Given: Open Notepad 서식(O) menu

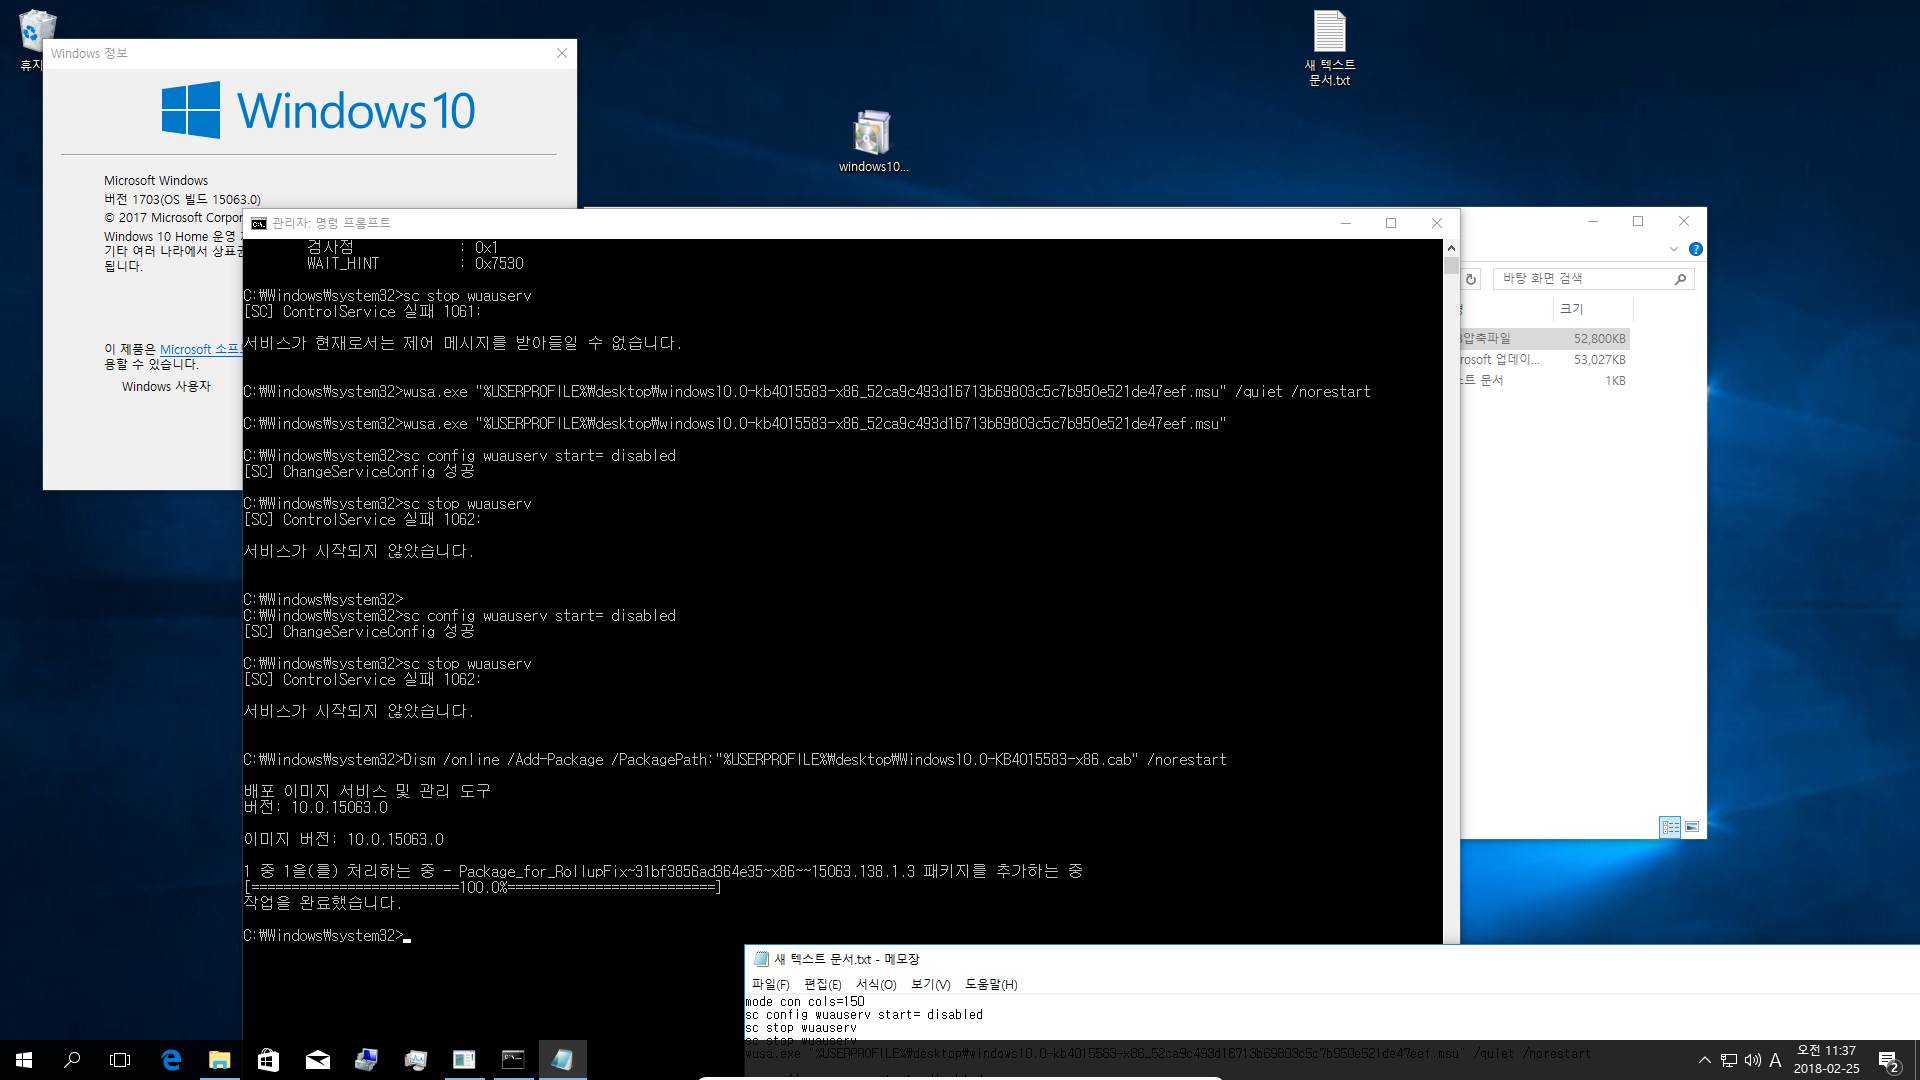Looking at the screenshot, I should pos(876,985).
